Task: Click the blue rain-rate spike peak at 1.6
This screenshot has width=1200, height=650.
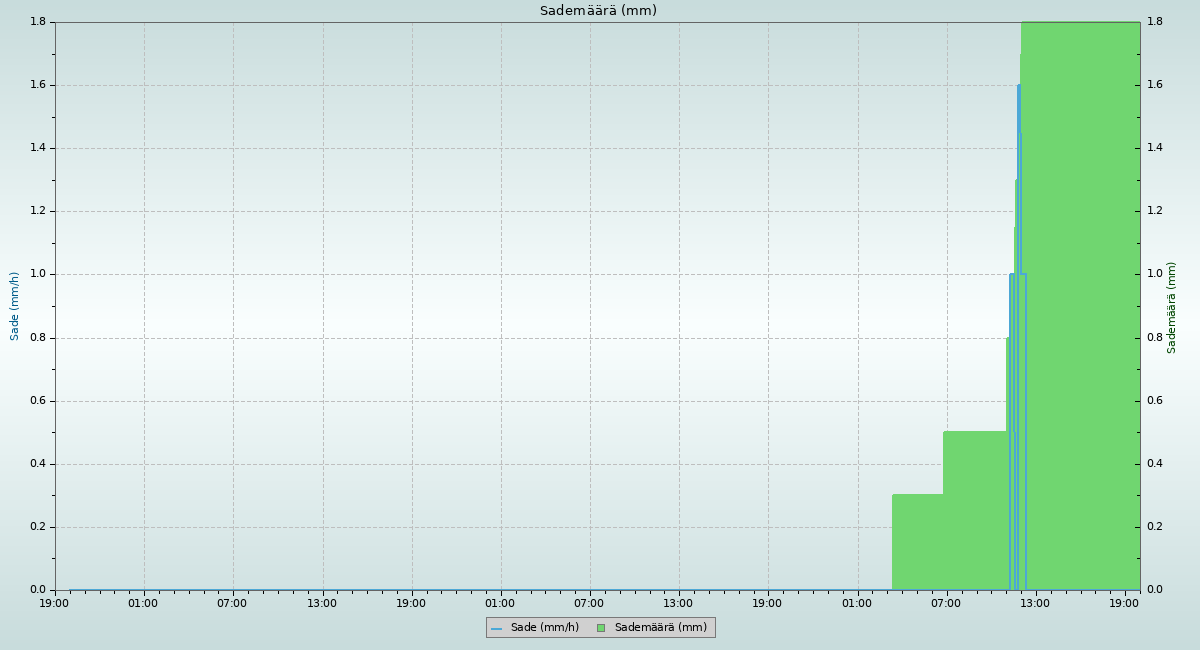Action: point(1019,86)
